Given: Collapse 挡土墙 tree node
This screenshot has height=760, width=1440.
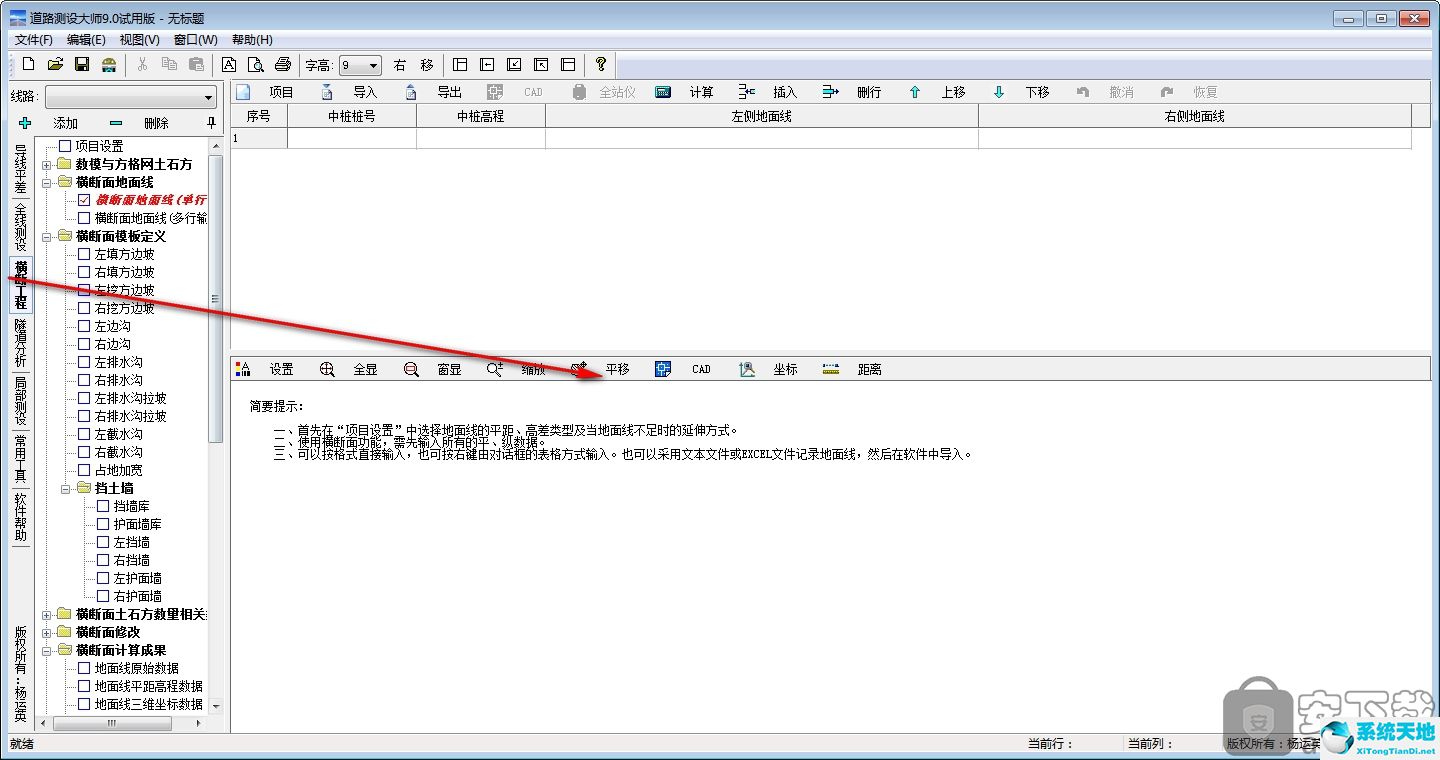Looking at the screenshot, I should click(66, 488).
